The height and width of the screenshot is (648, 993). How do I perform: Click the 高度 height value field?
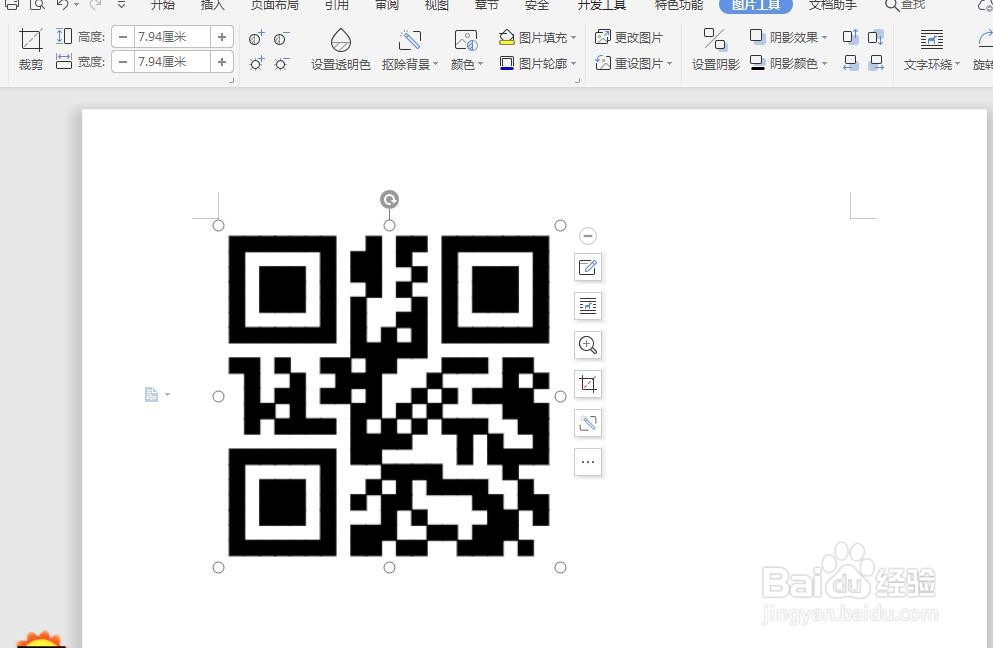click(x=172, y=37)
